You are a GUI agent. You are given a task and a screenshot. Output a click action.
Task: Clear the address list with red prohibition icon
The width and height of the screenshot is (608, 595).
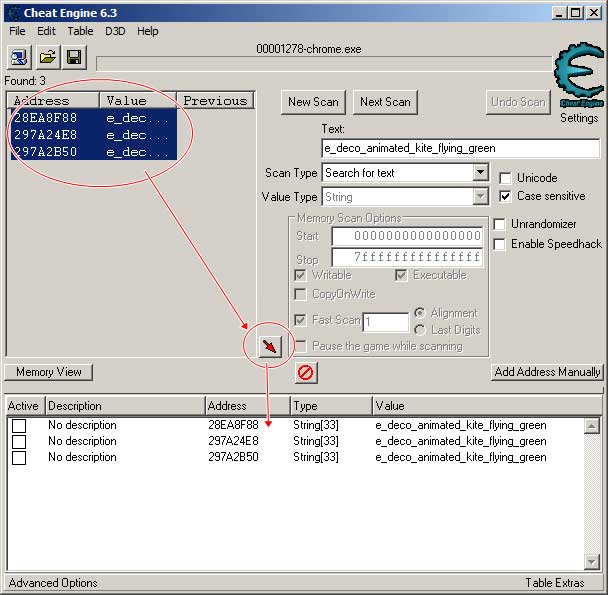(x=306, y=372)
